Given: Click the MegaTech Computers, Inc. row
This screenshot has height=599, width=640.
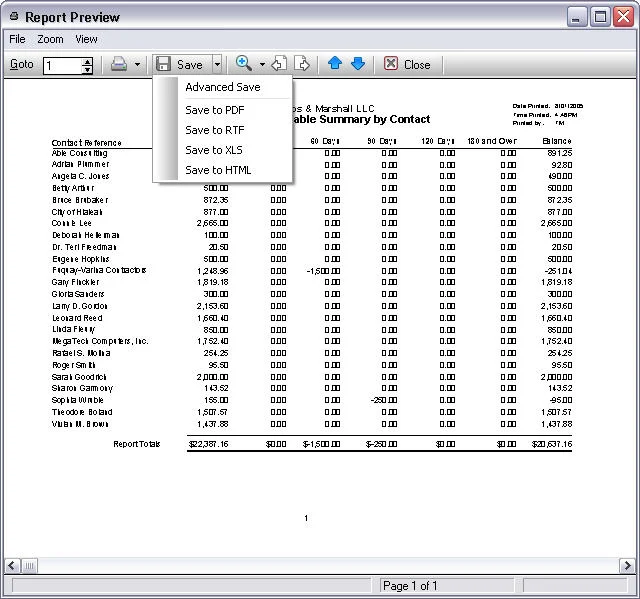Looking at the screenshot, I should coord(100,341).
